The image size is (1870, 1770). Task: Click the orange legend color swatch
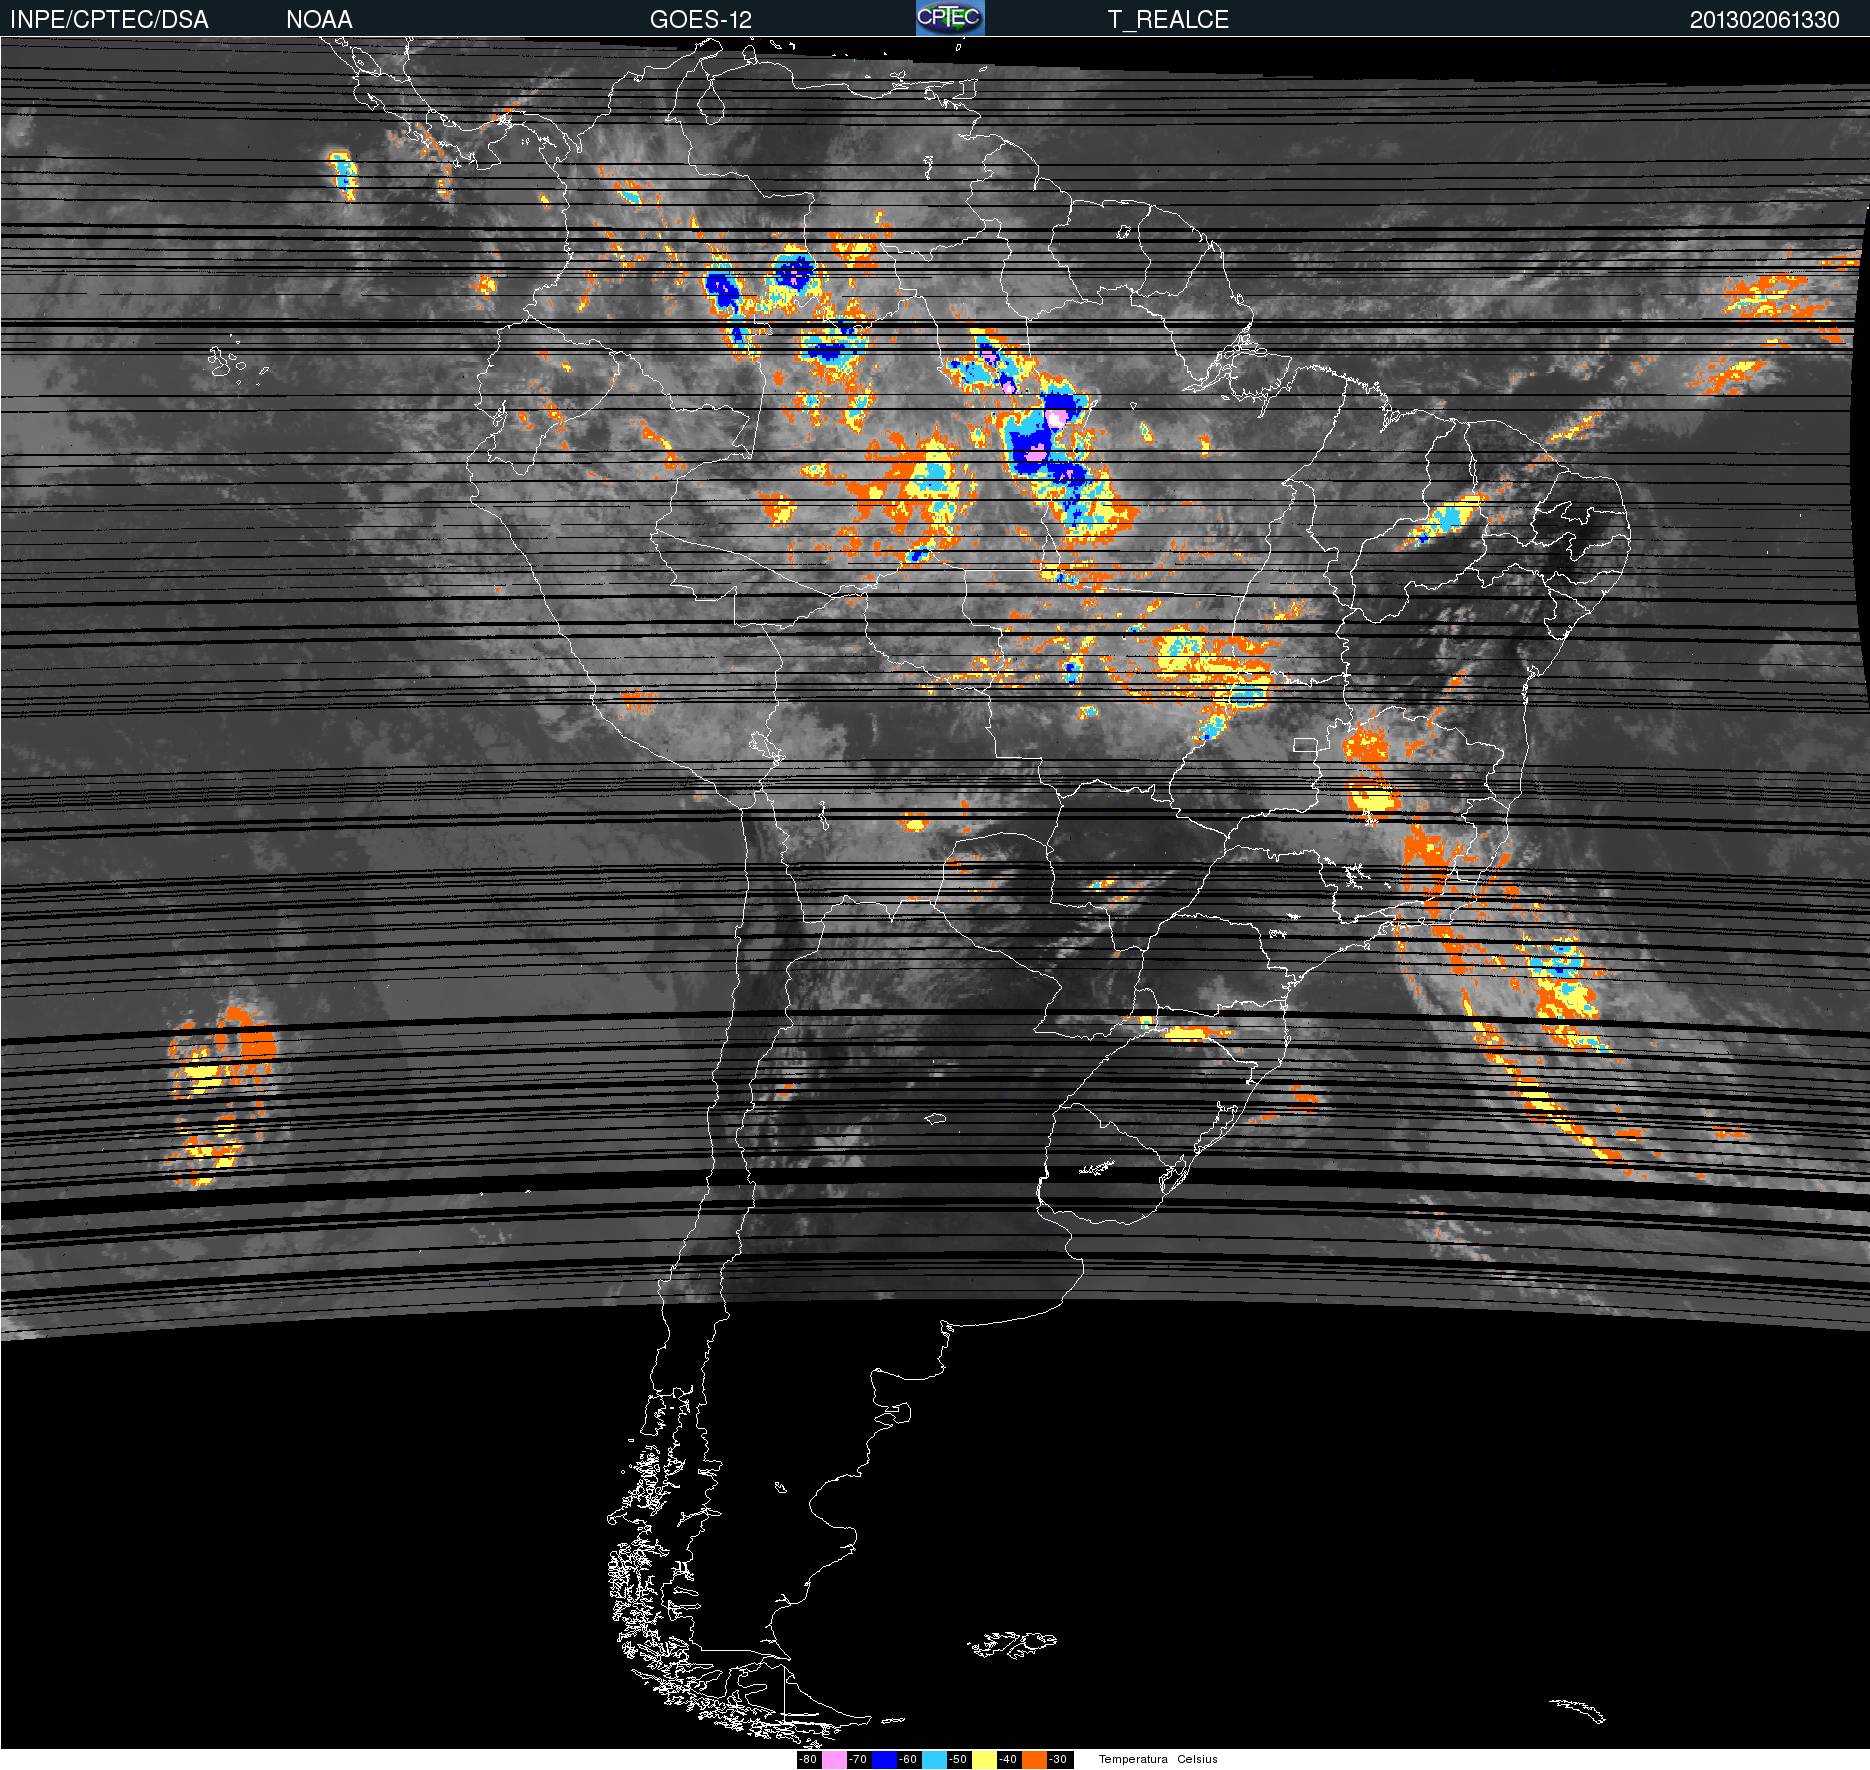coord(1034,1760)
